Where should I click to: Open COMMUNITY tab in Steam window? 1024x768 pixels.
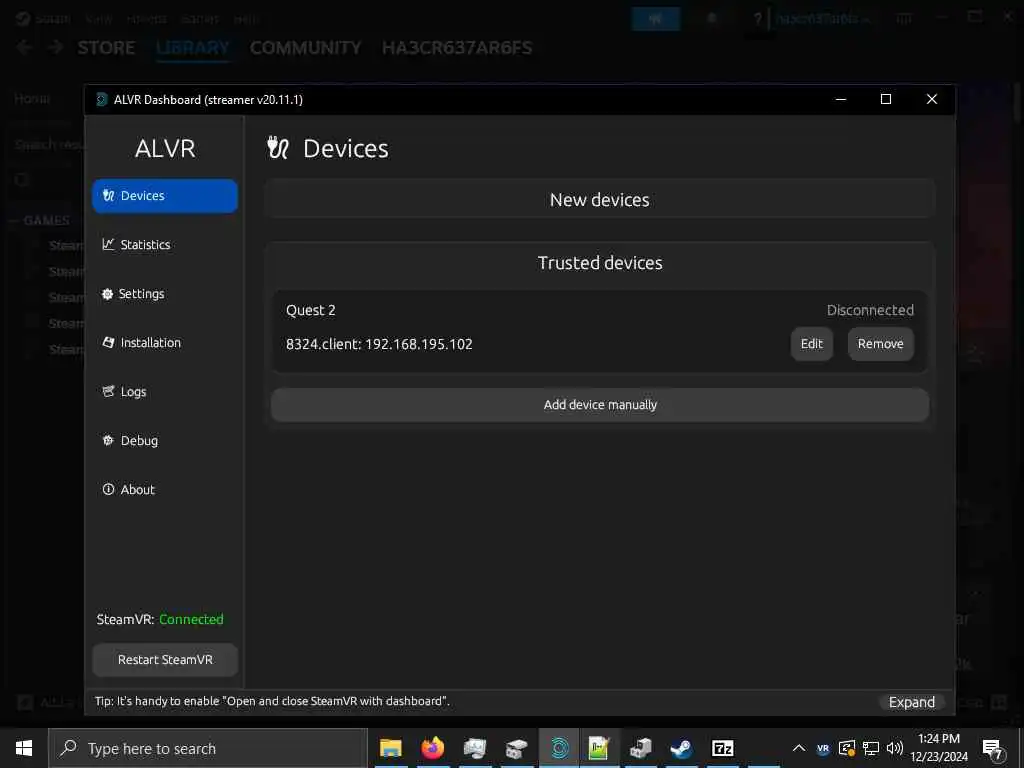tap(305, 48)
